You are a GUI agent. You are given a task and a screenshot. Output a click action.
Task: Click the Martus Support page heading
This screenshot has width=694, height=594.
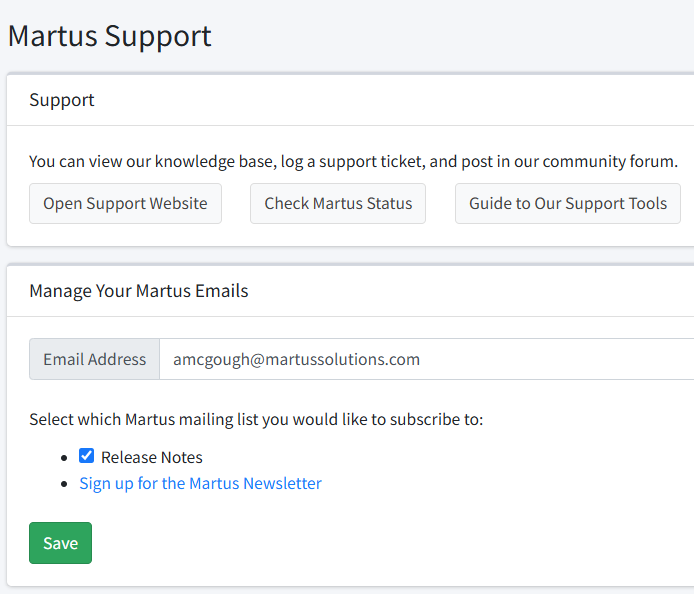coord(110,36)
